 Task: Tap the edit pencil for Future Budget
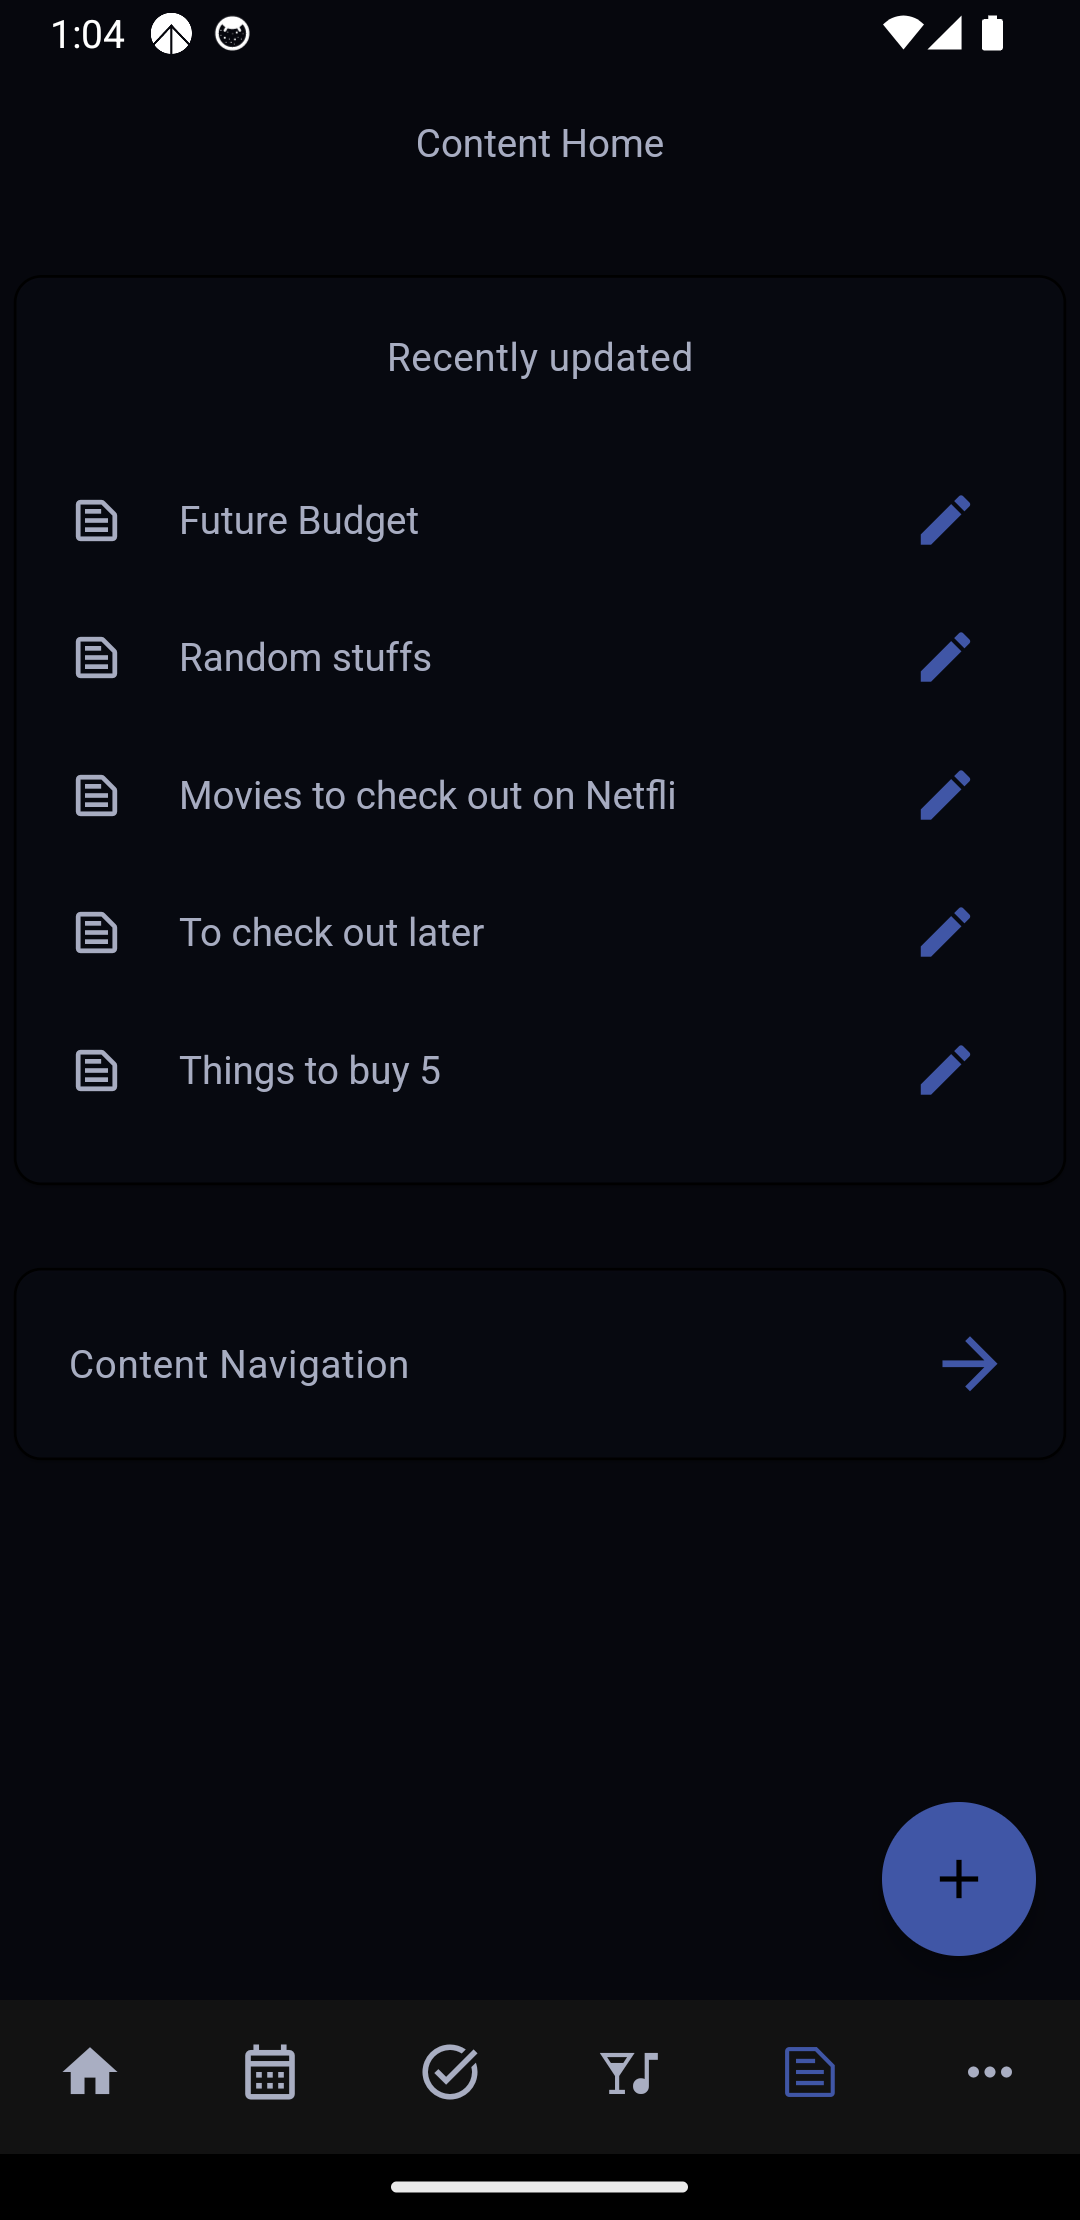point(945,520)
